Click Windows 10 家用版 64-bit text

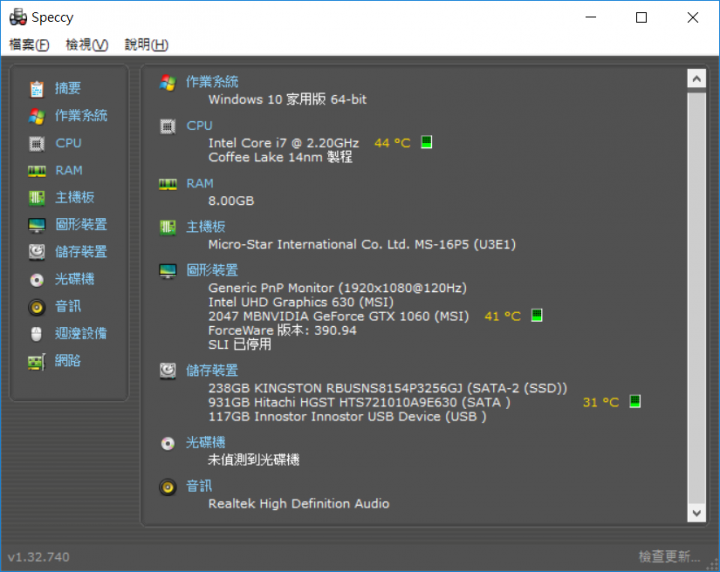[x=287, y=99]
